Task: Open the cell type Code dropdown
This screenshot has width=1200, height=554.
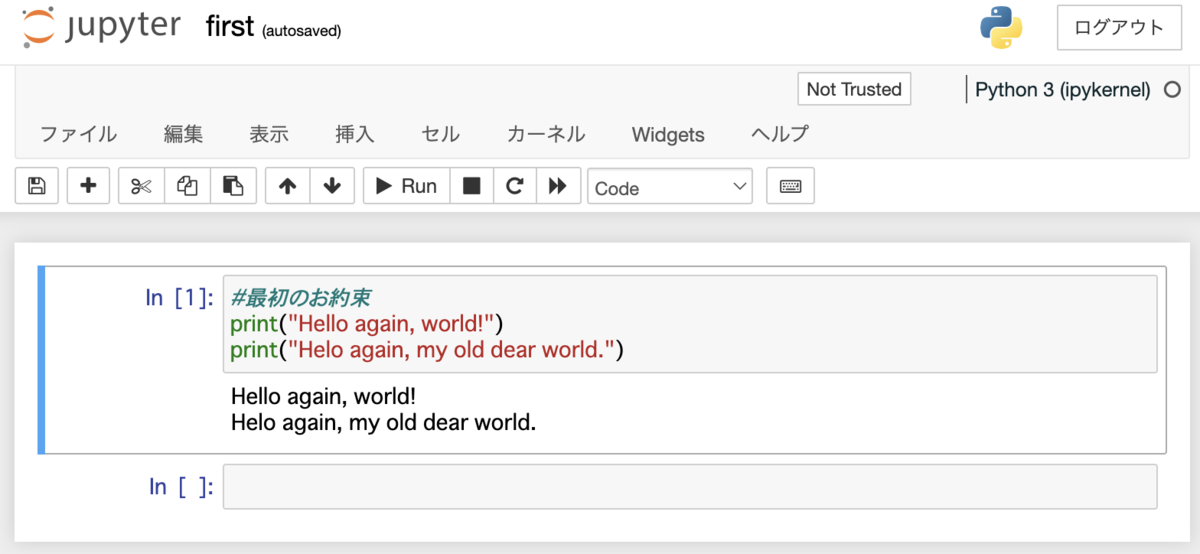Action: coord(670,187)
